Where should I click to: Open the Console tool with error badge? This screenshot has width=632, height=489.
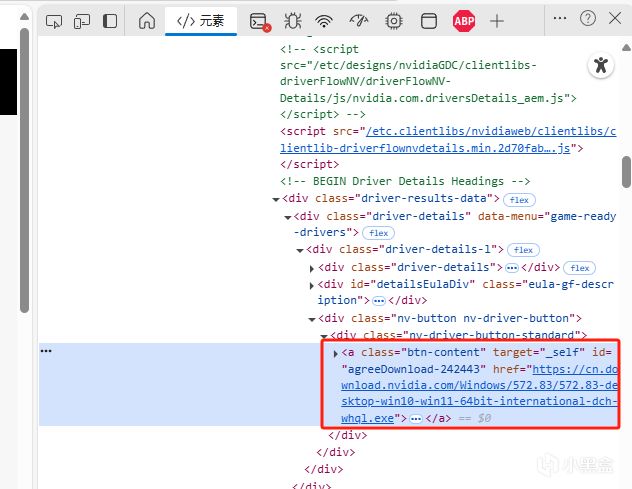click(260, 22)
